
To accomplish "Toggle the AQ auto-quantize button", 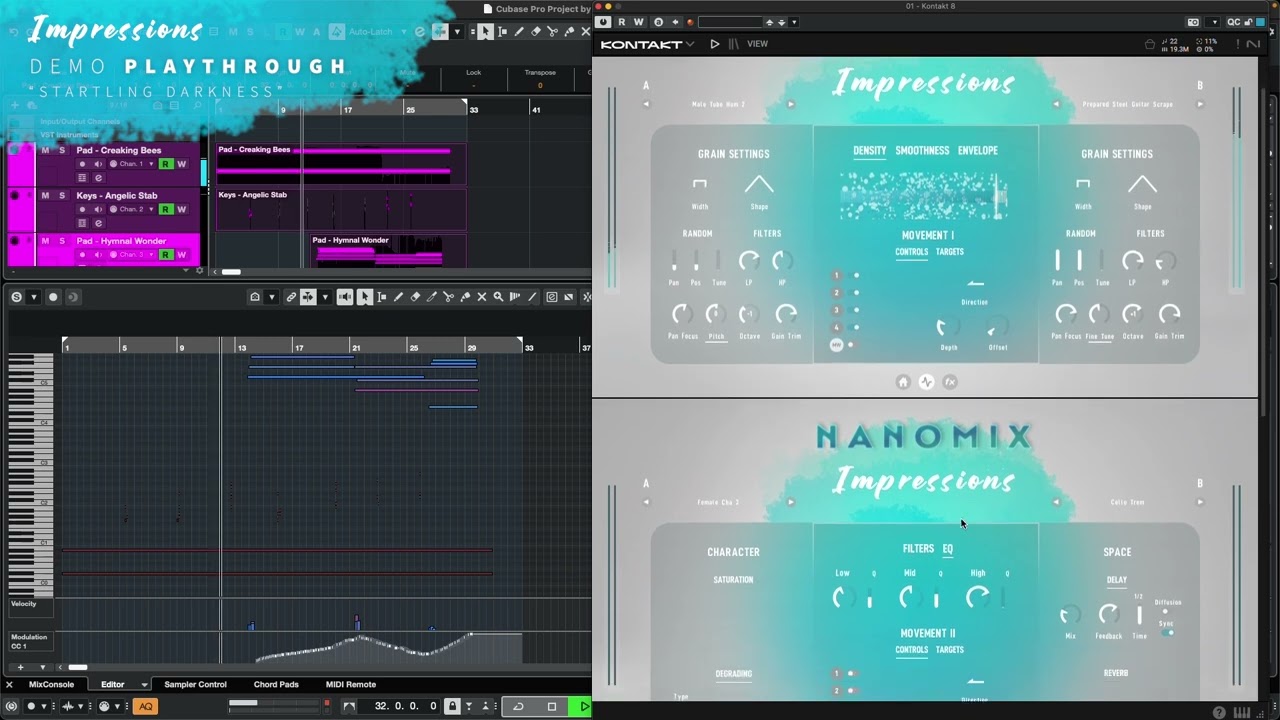I will 146,706.
